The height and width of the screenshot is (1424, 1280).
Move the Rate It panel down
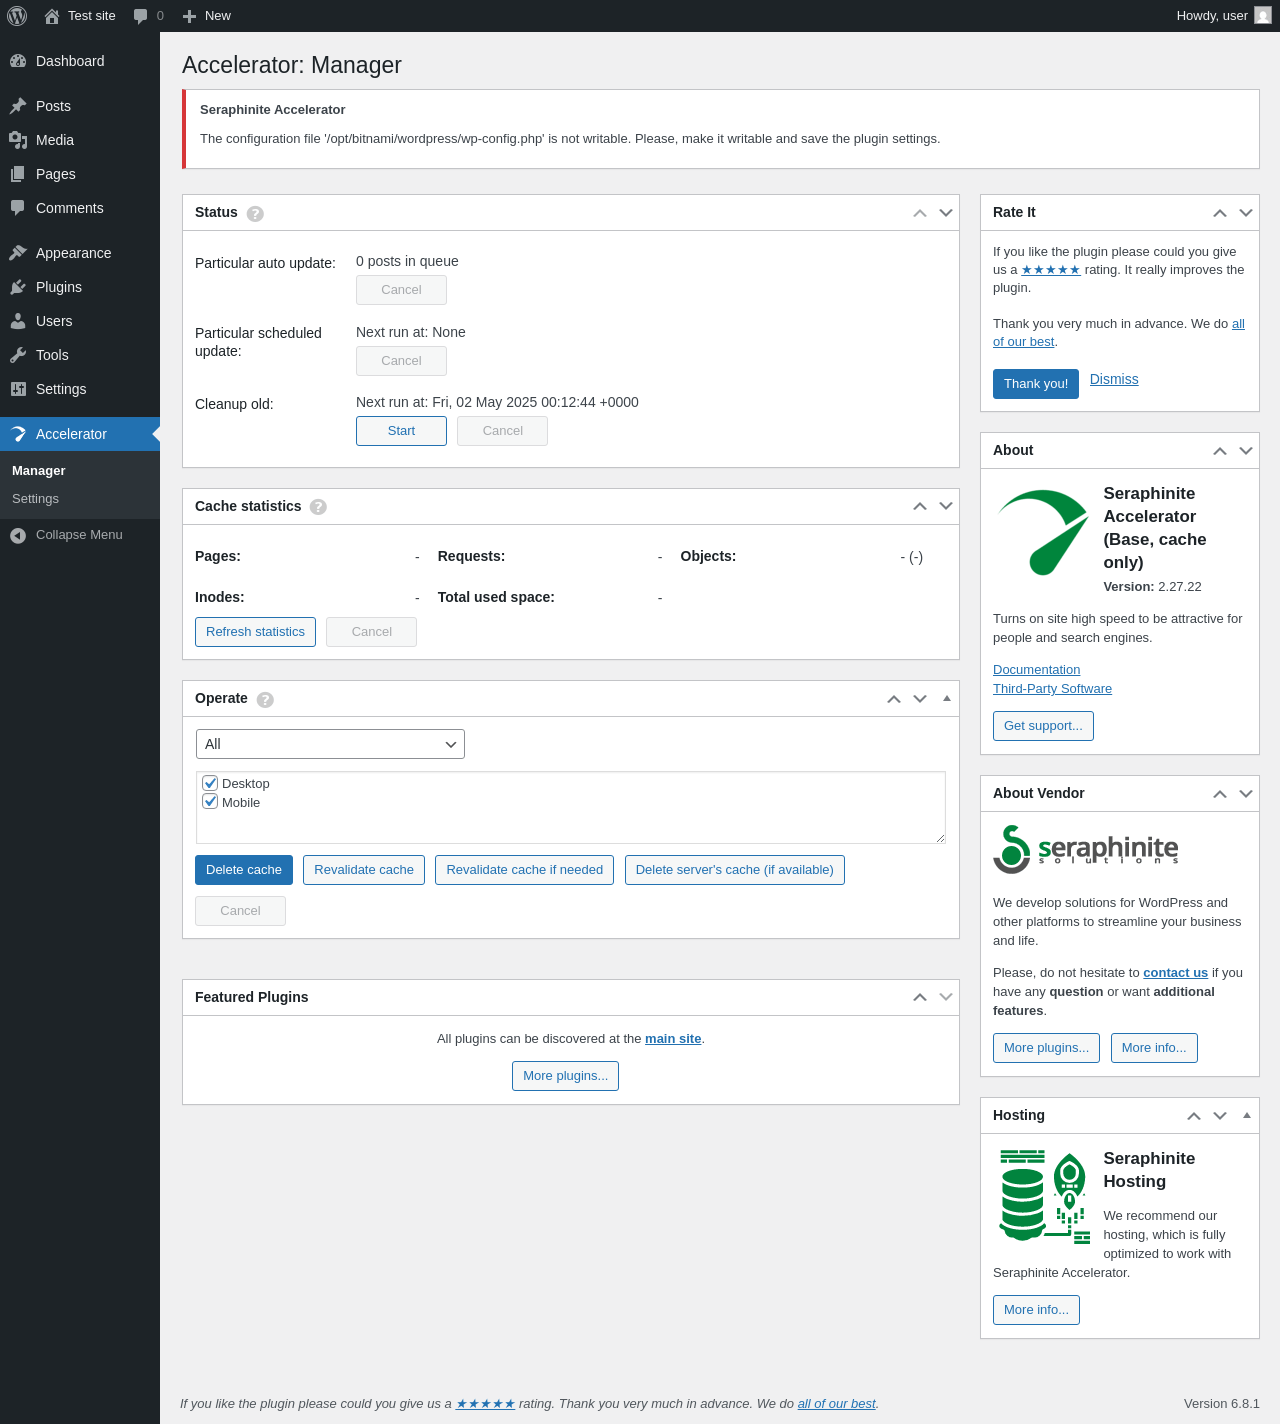[x=1246, y=212]
